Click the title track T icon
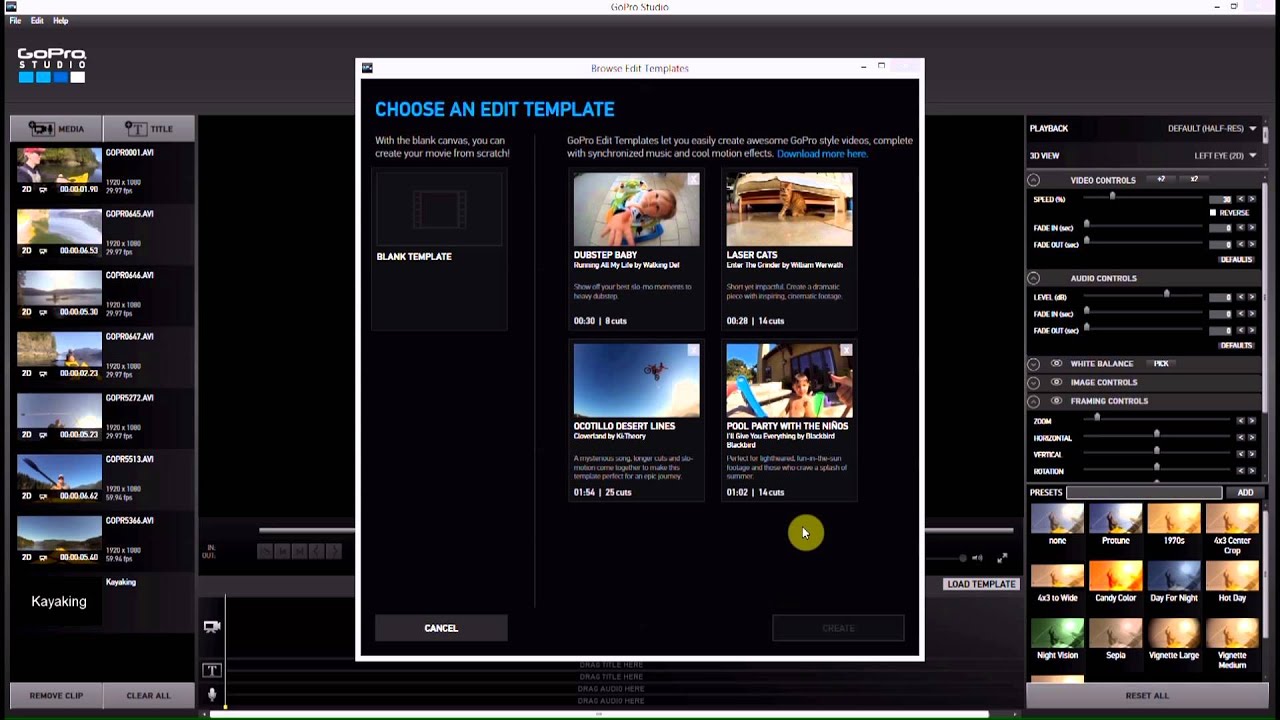Image resolution: width=1280 pixels, height=720 pixels. (212, 671)
